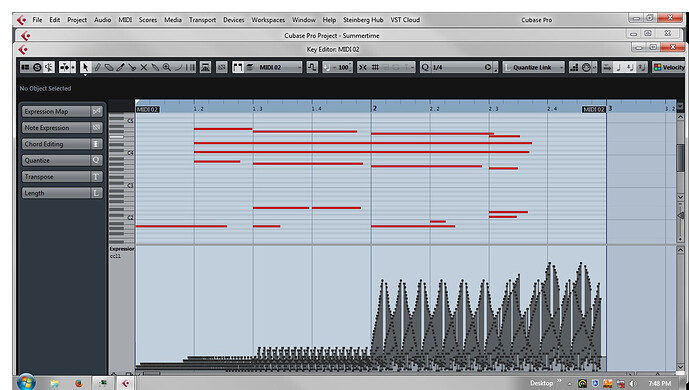The image size is (689, 390).
Task: Select the Glue tube tool
Action: [x=155, y=67]
